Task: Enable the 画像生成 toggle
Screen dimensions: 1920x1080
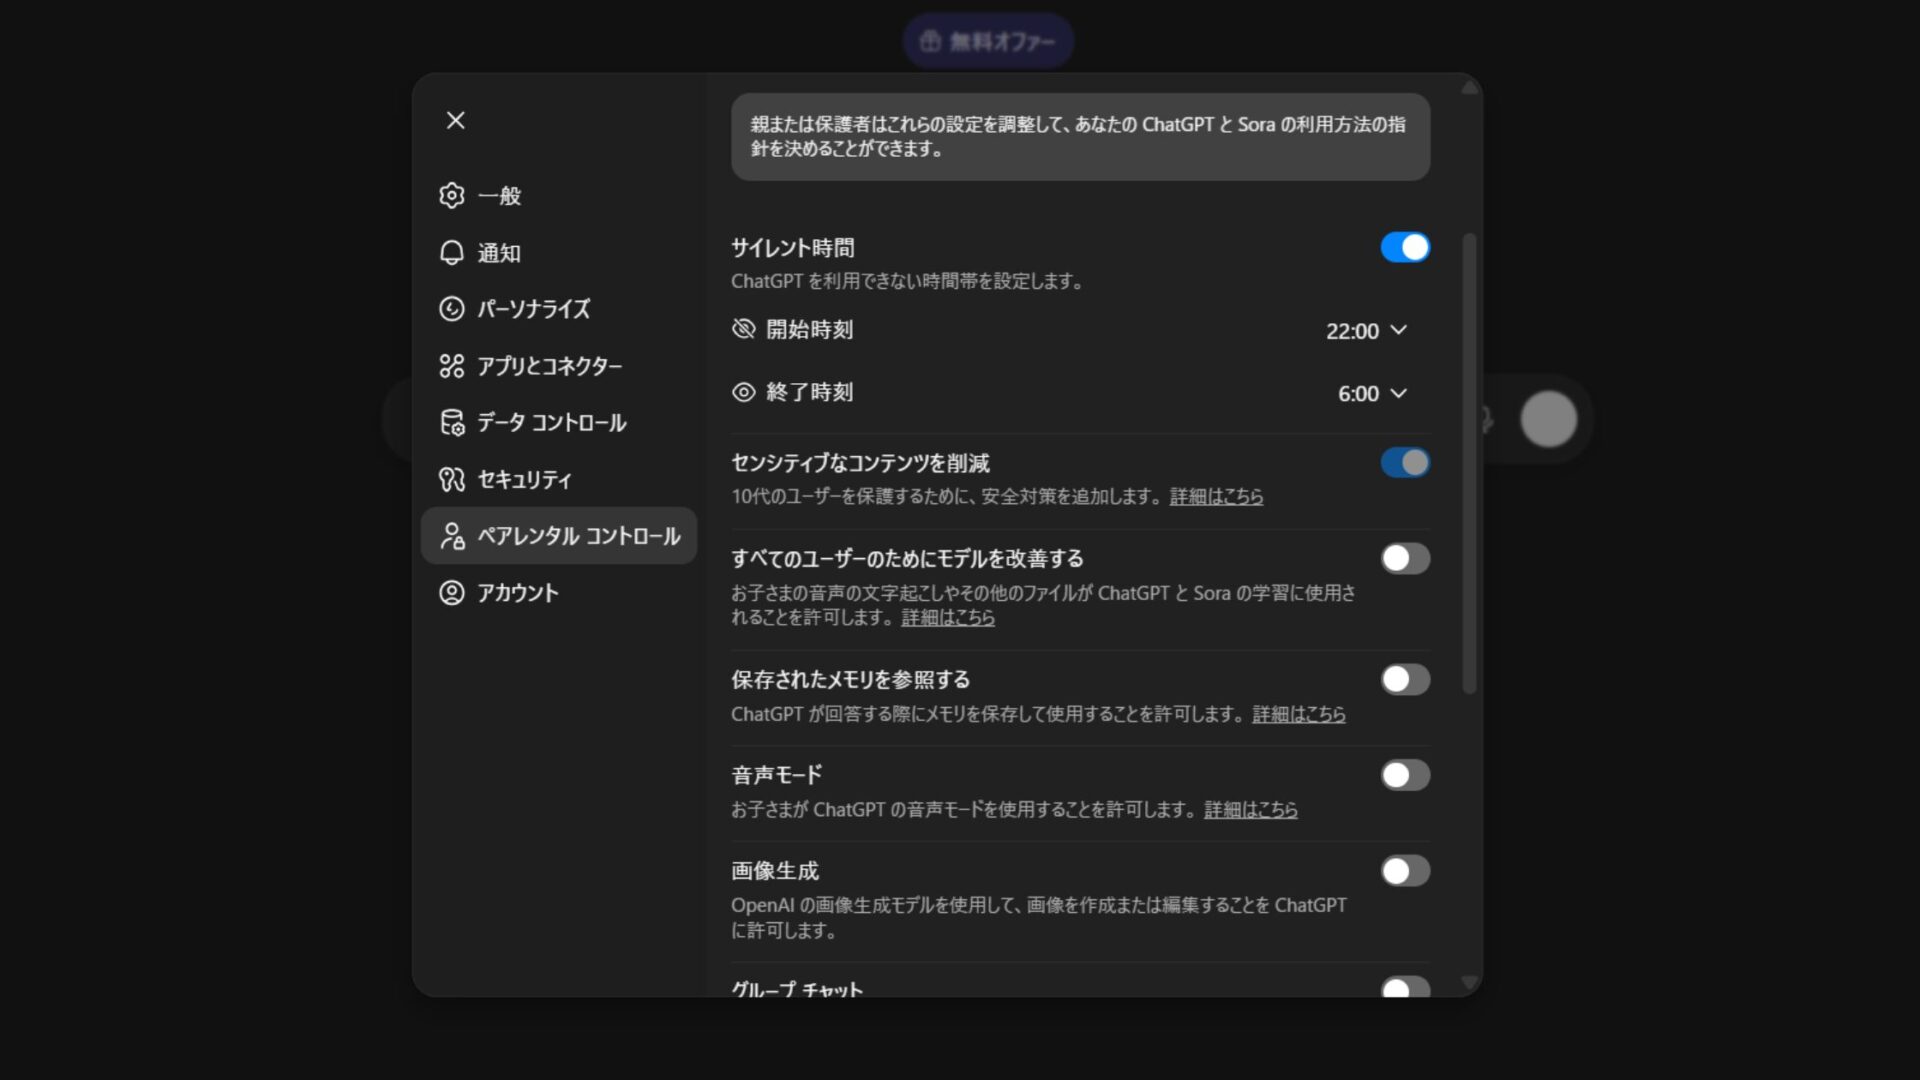Action: point(1405,871)
